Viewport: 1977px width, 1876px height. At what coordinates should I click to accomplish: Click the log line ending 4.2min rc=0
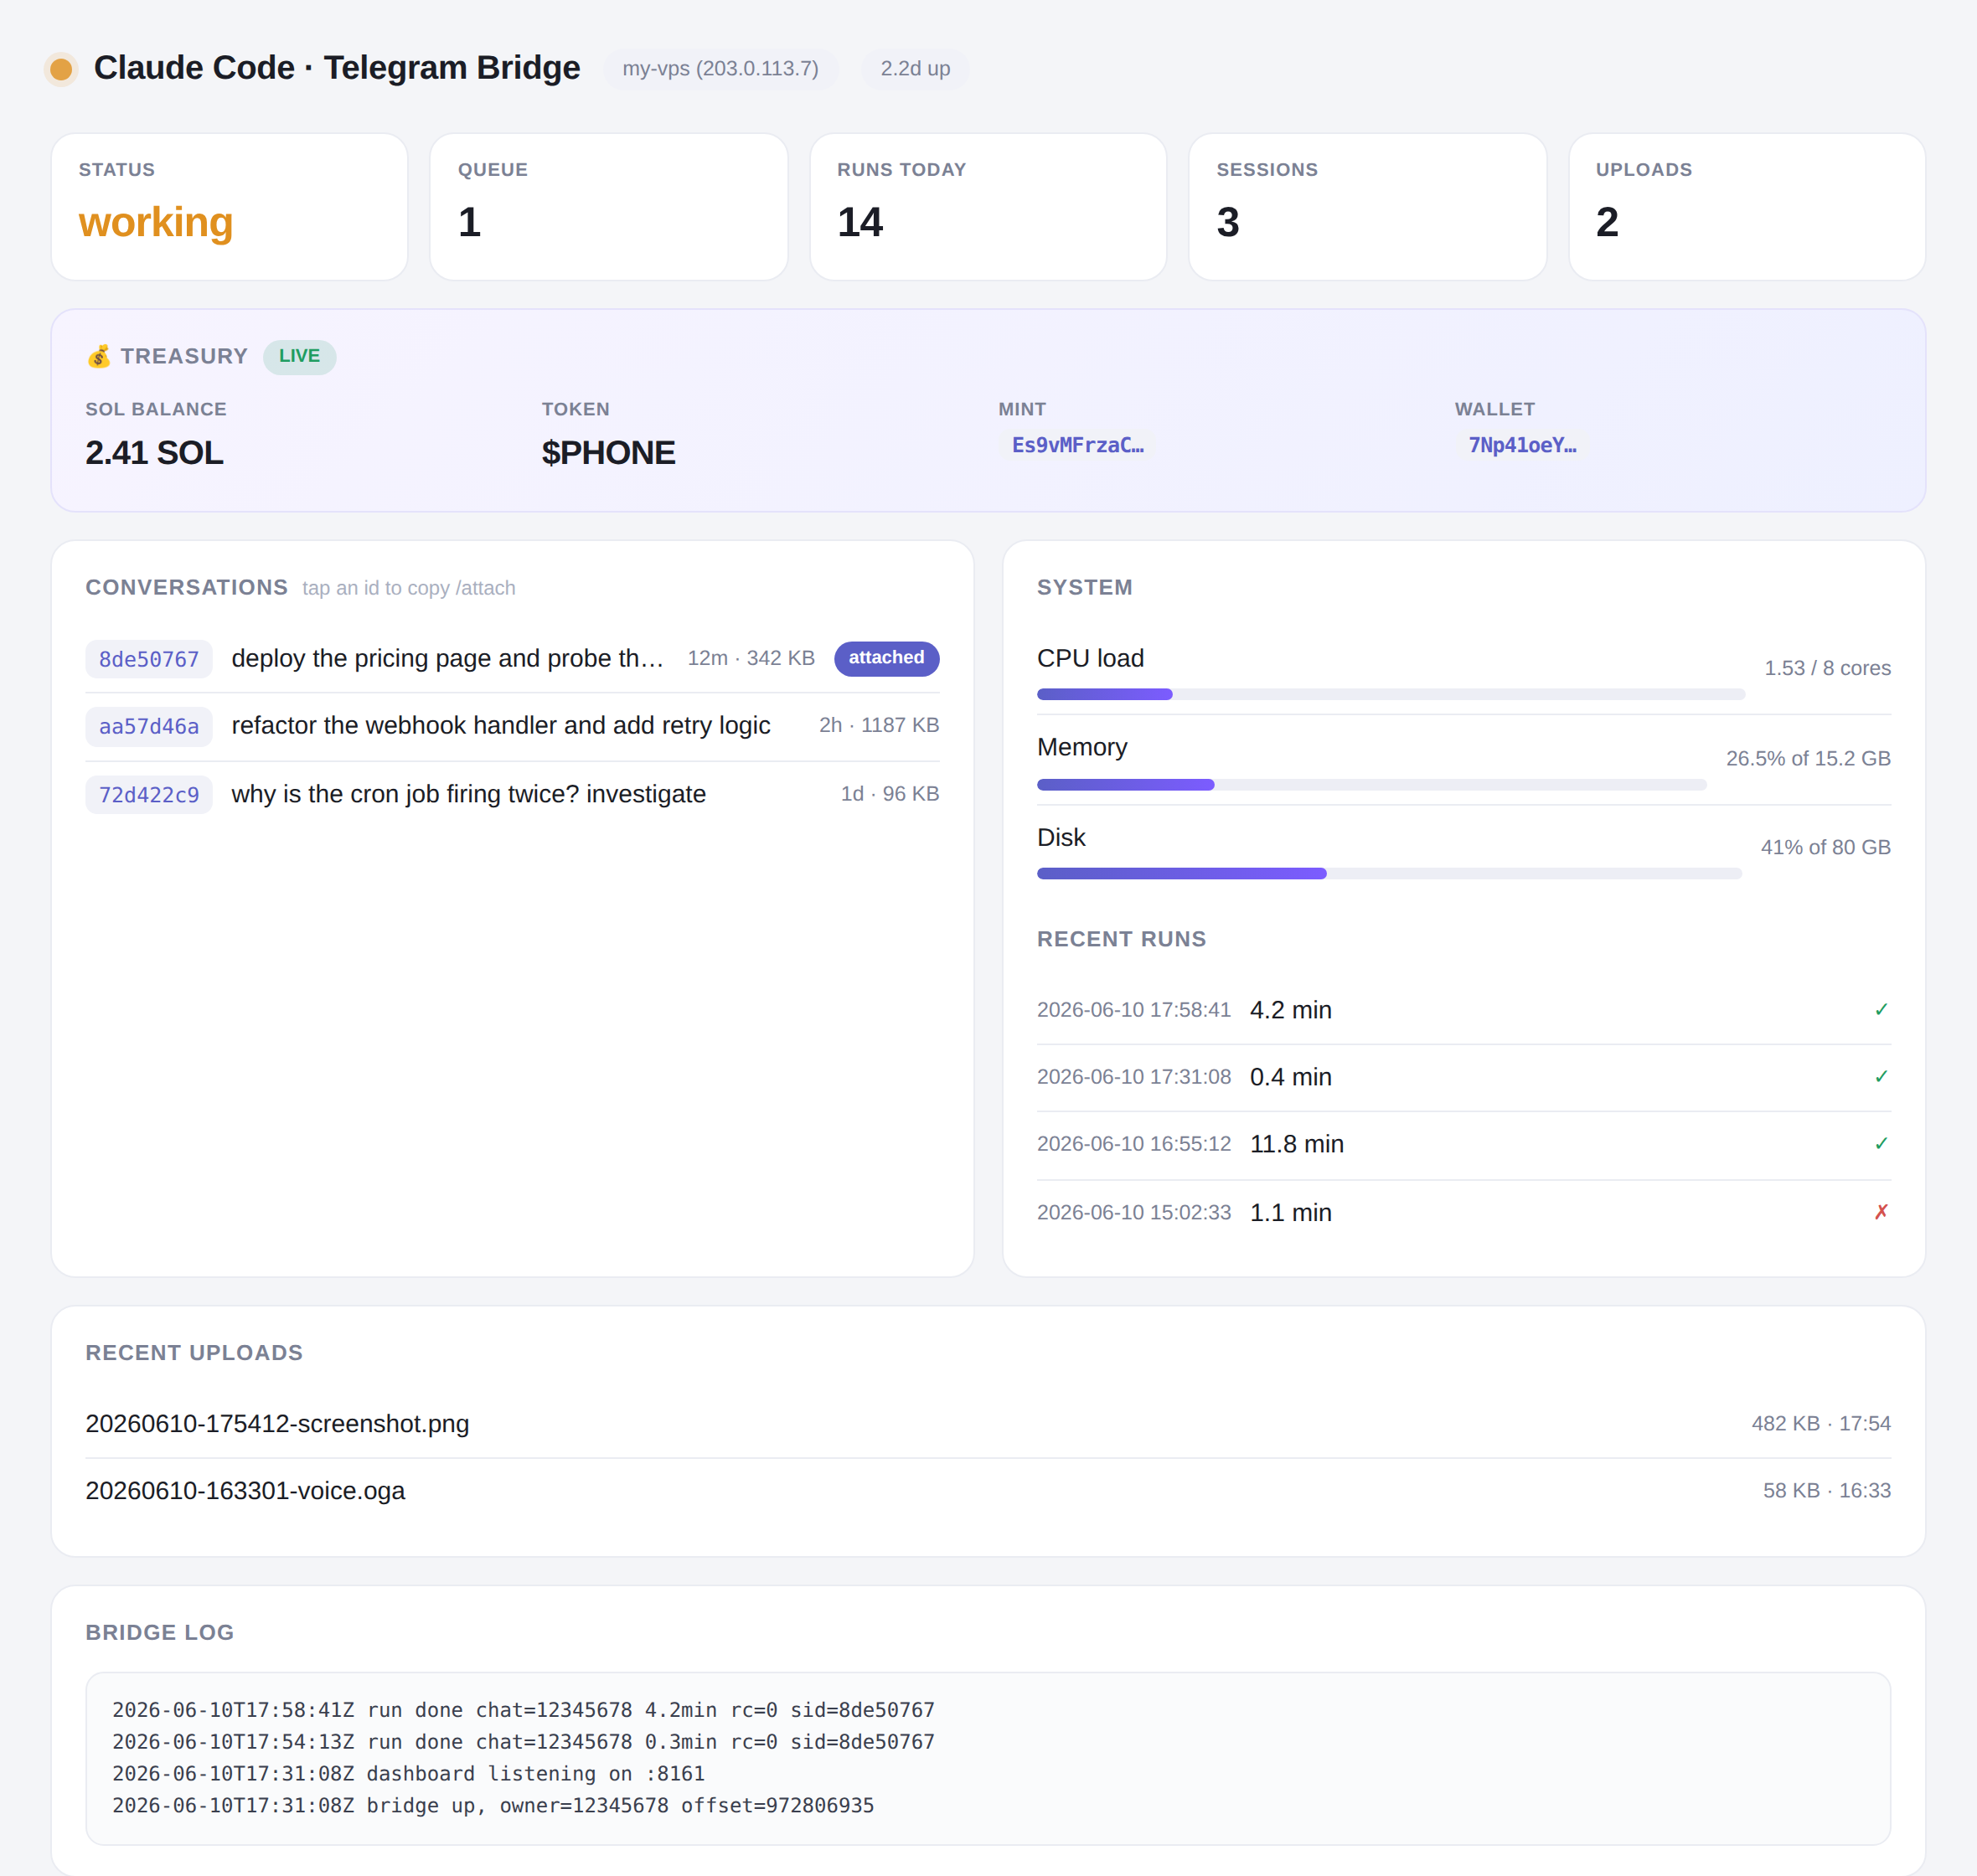coord(523,1710)
